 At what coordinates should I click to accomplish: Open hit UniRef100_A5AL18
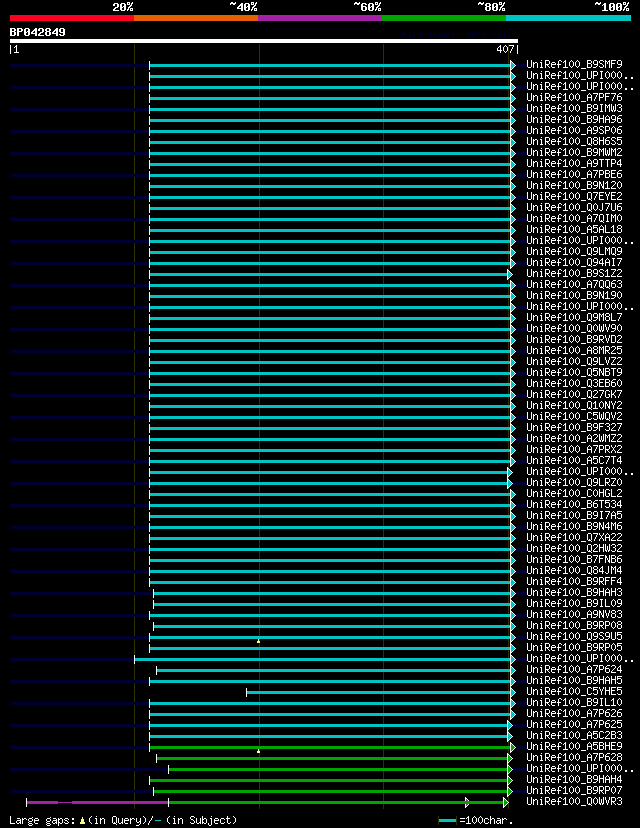[574, 230]
